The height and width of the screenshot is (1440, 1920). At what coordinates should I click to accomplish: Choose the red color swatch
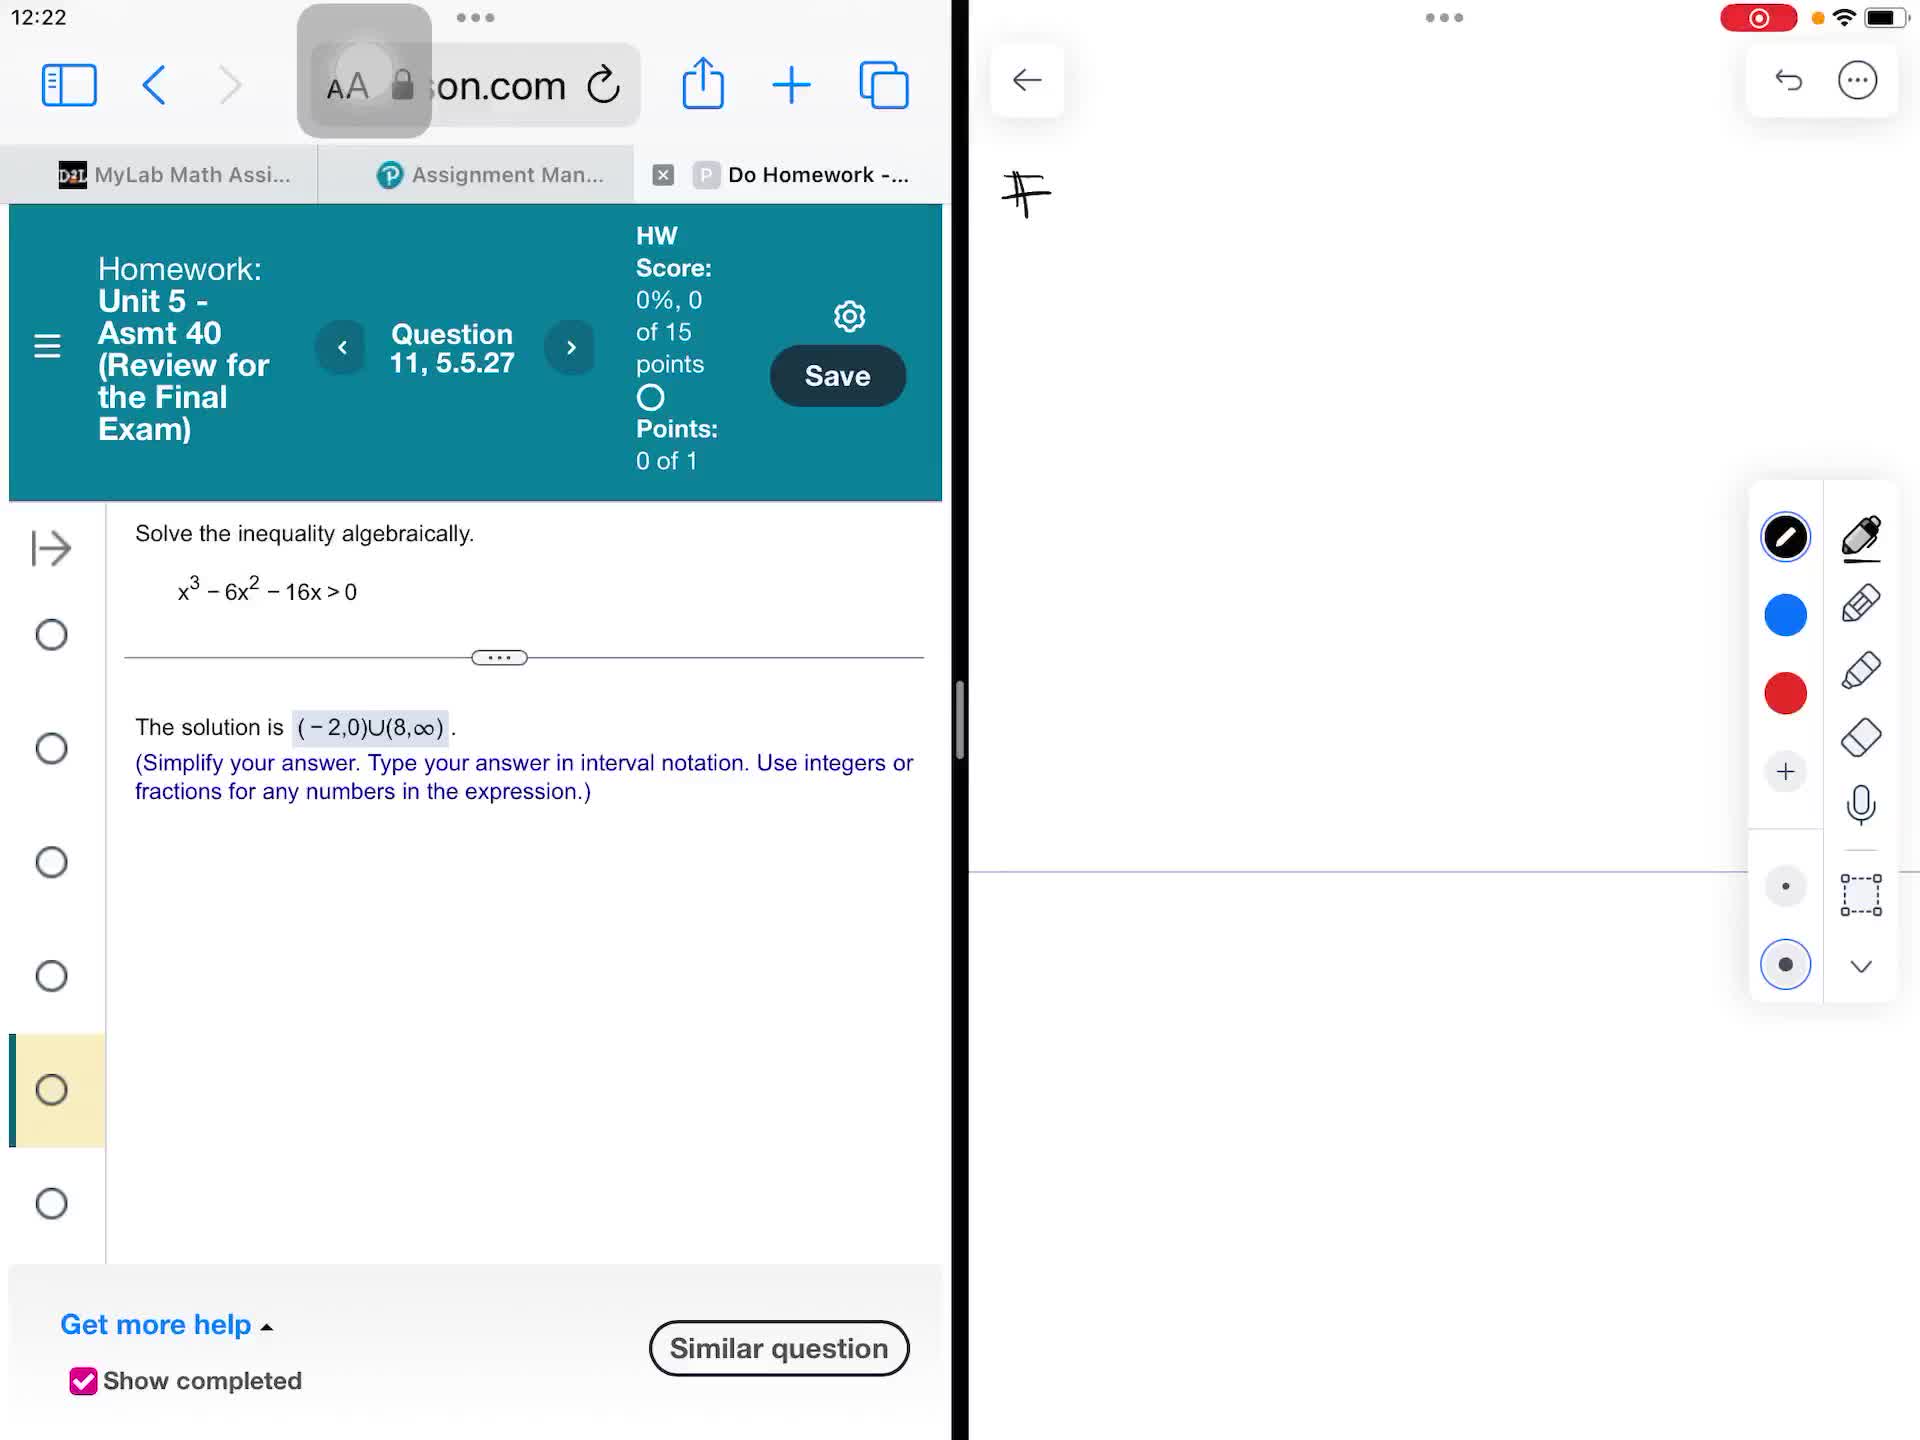point(1785,693)
